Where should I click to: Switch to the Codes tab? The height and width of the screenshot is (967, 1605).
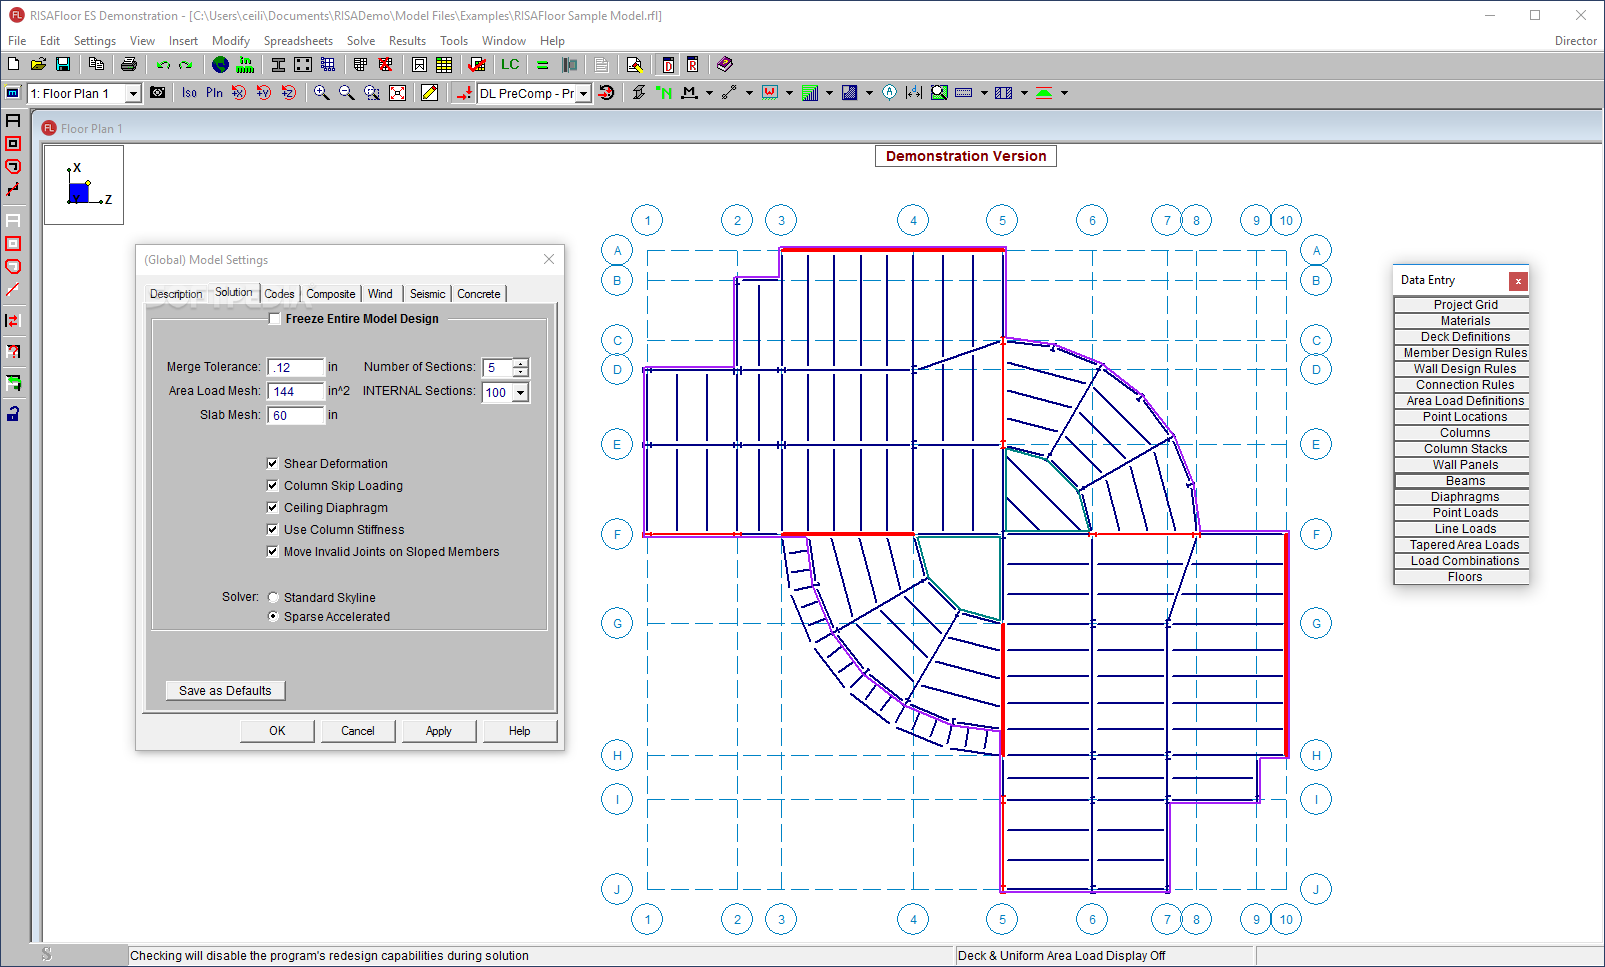280,294
